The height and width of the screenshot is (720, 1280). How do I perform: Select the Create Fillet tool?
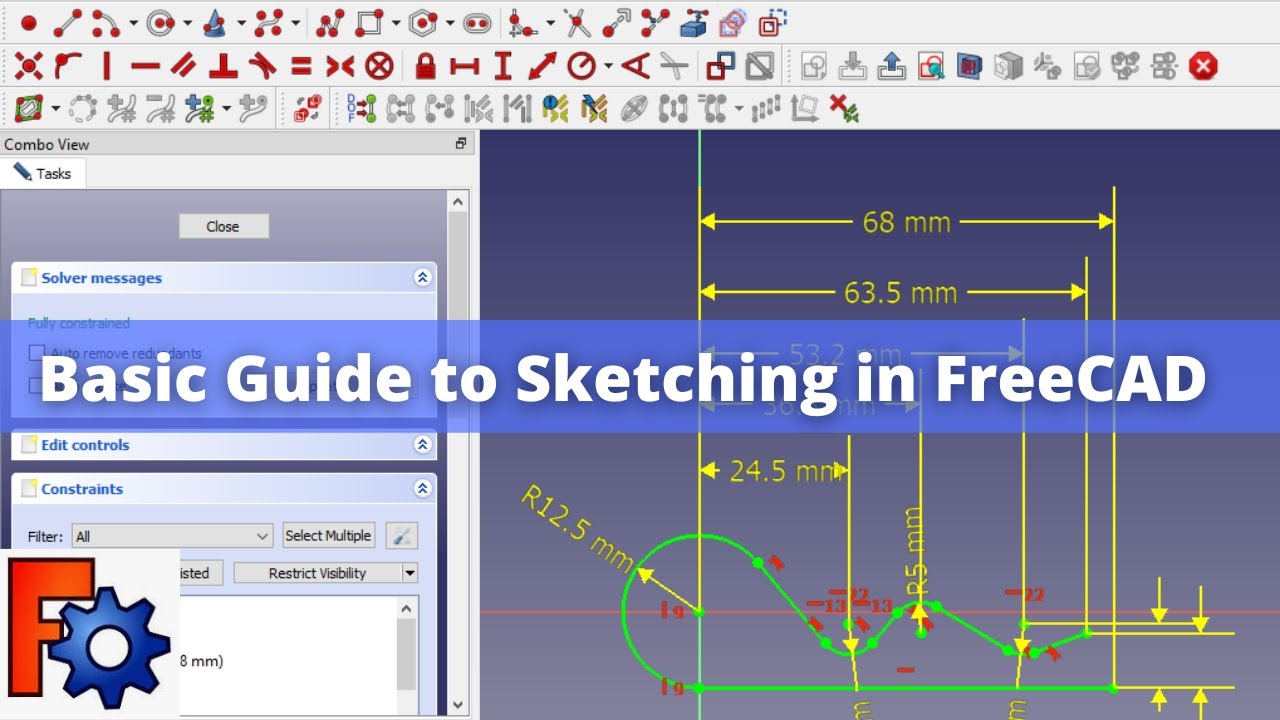point(522,21)
